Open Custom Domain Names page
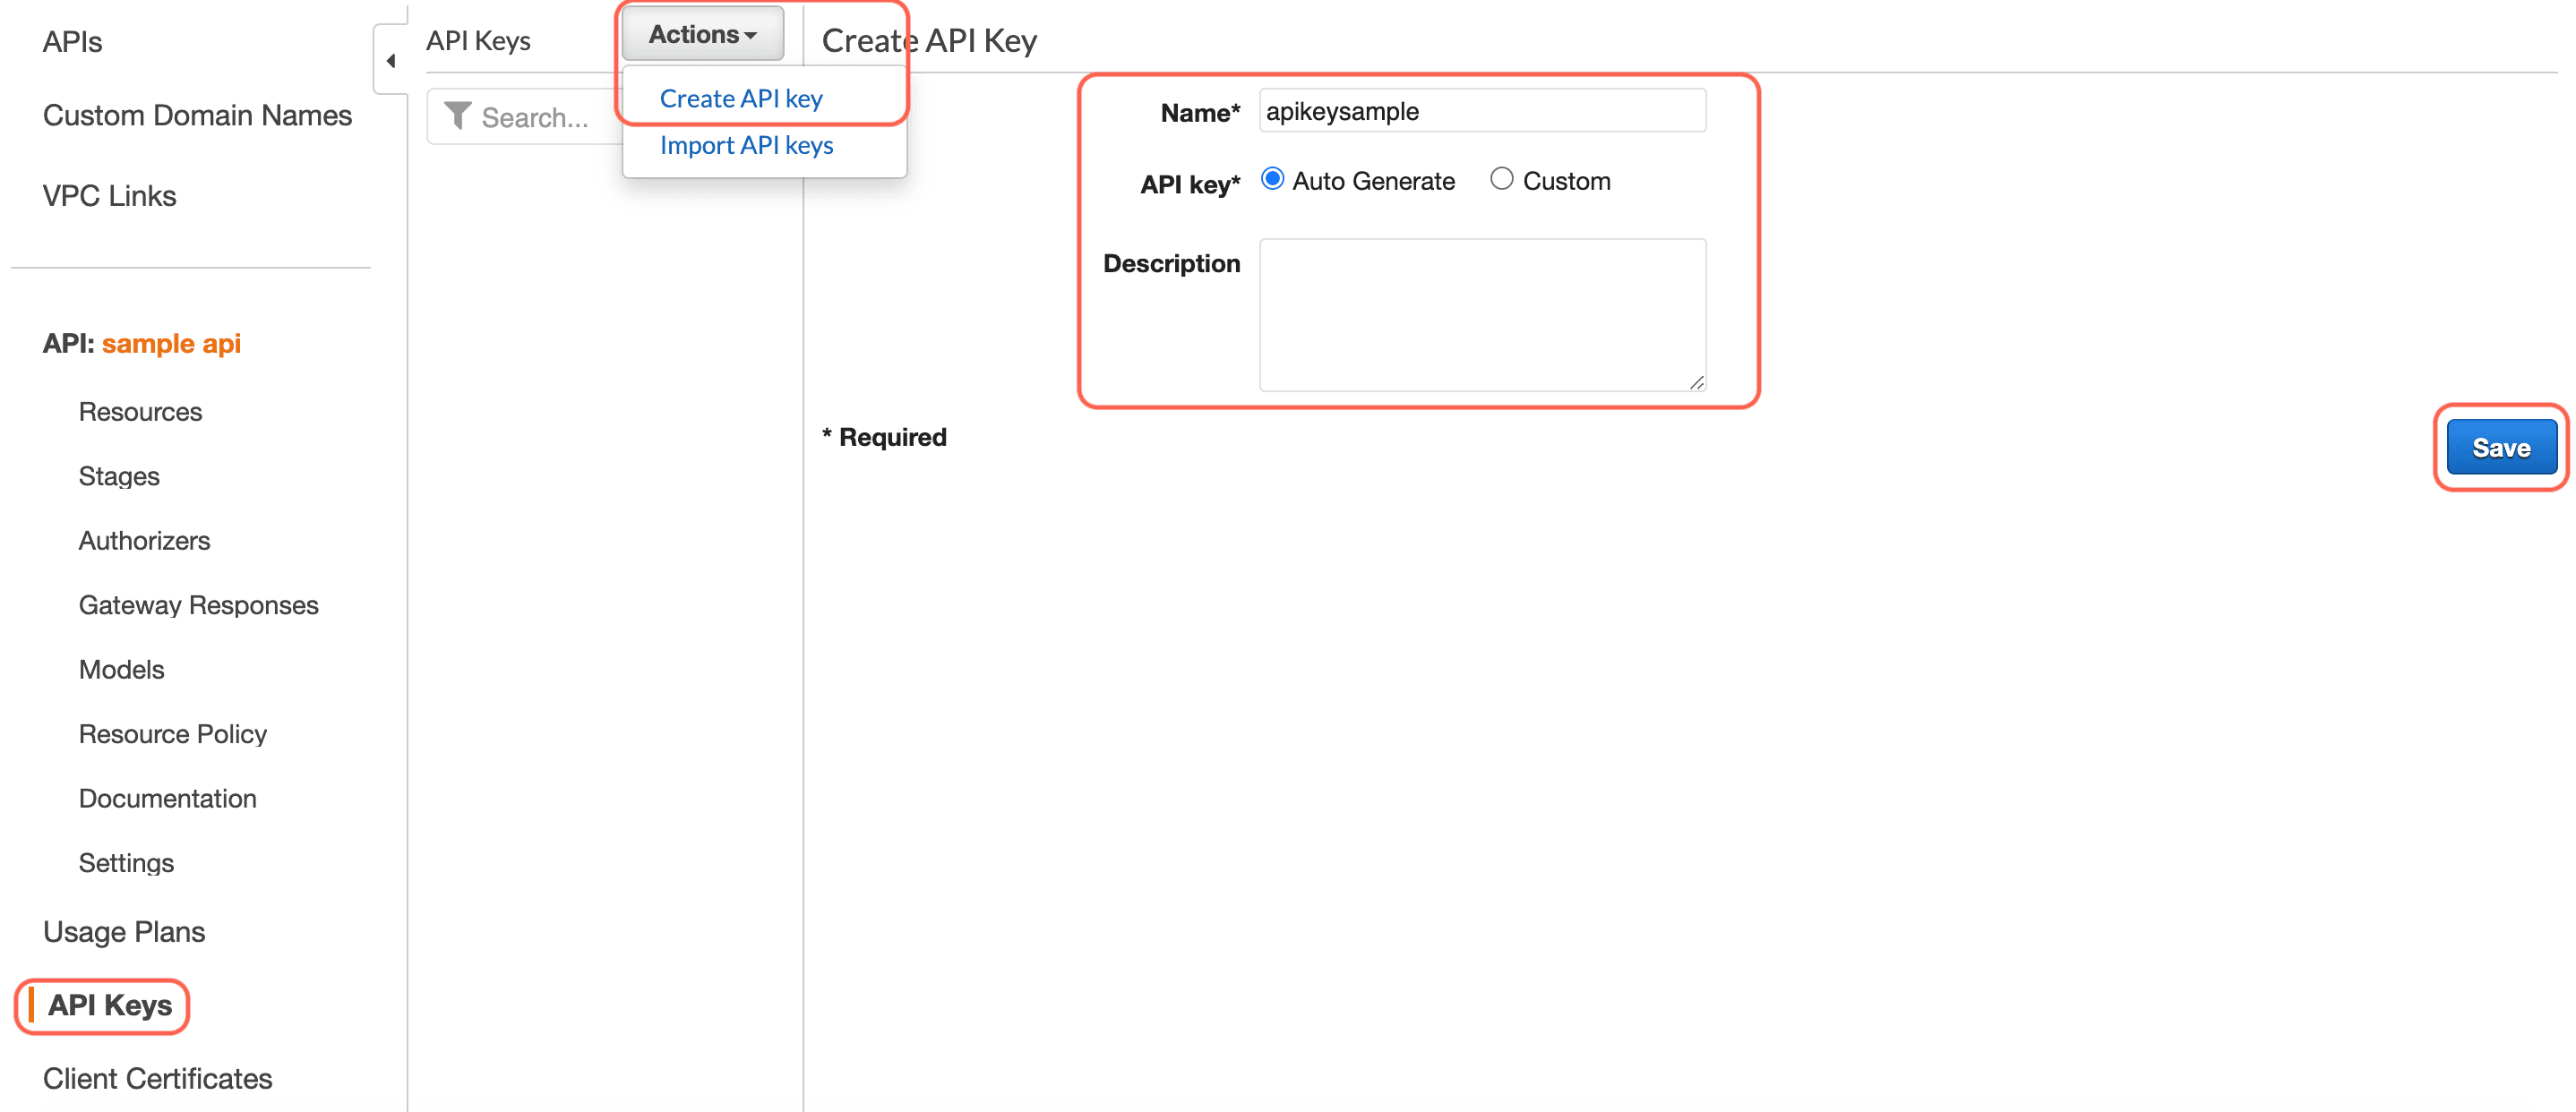 (x=197, y=116)
